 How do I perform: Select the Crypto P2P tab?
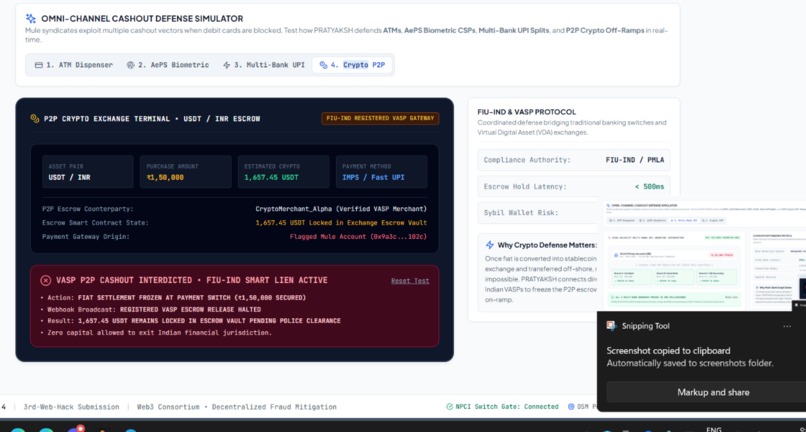(x=352, y=65)
